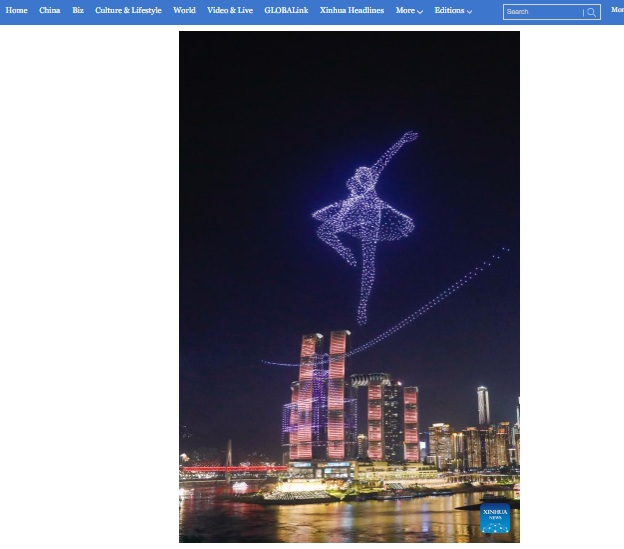Click the Xinhua News watermark logo
624x549 pixels.
tap(494, 517)
